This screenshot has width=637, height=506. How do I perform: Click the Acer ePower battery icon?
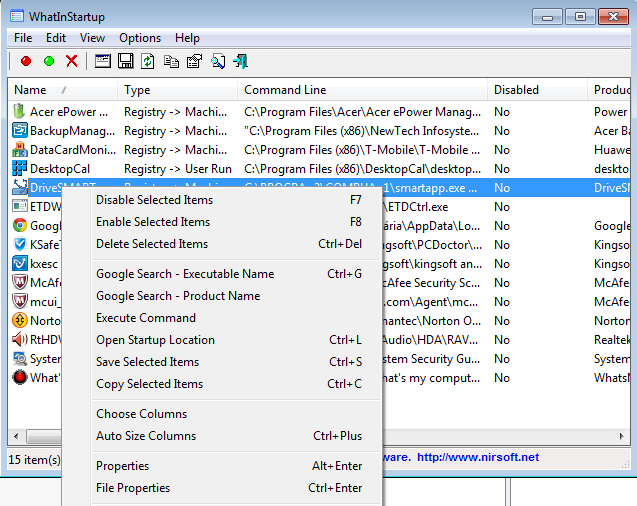(x=19, y=112)
